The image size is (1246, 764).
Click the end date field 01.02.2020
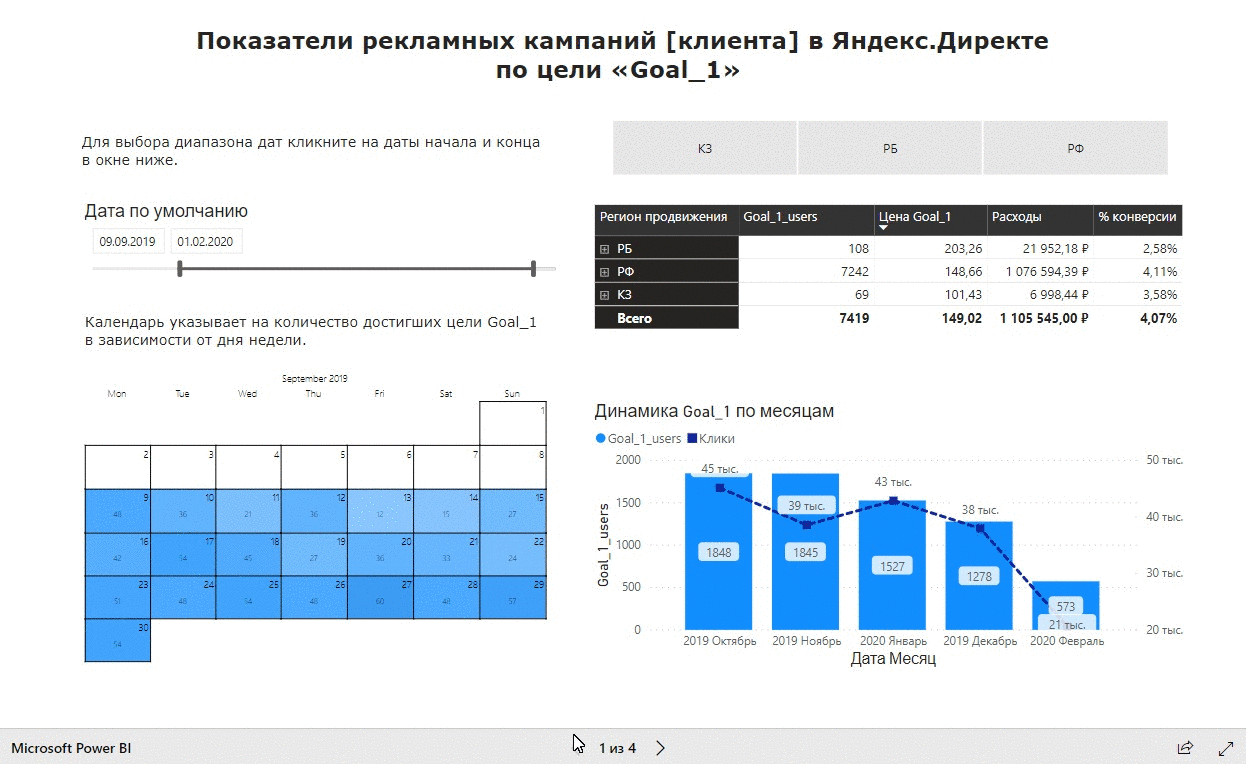pyautogui.click(x=206, y=241)
